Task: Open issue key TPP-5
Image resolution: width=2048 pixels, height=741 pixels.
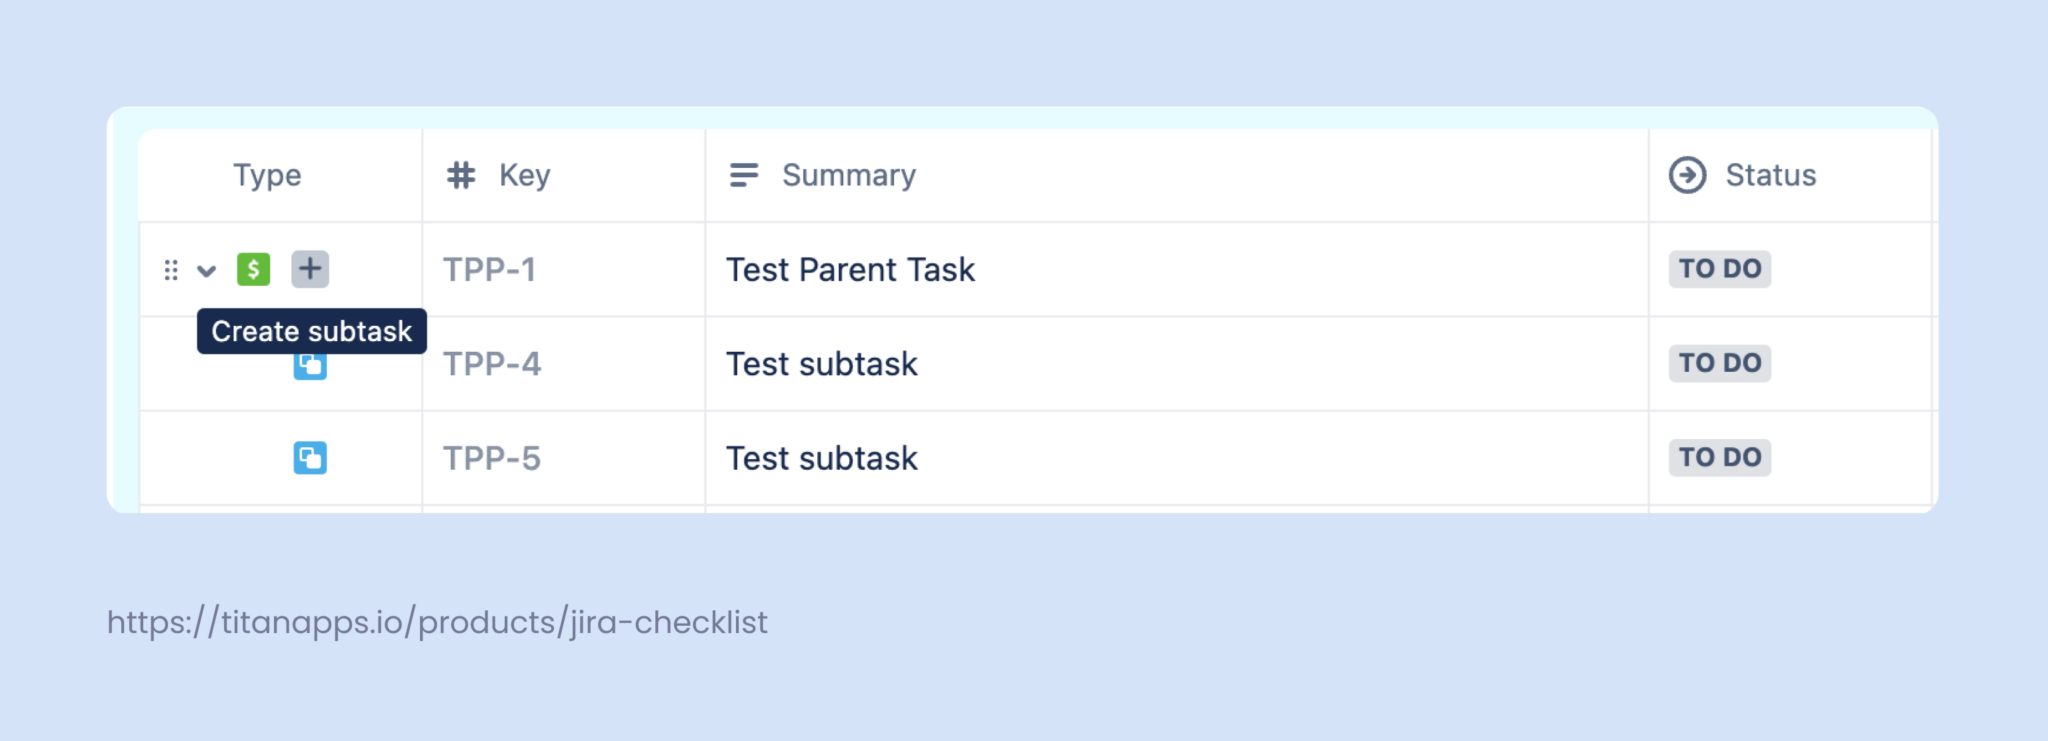Action: point(492,458)
